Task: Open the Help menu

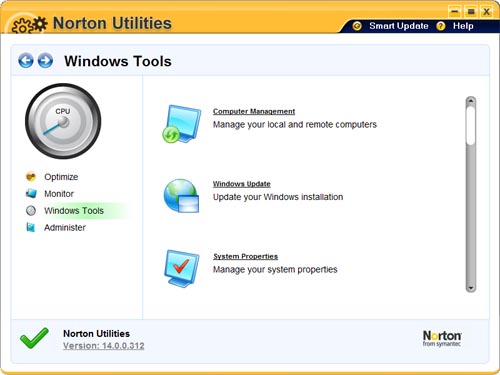Action: [463, 26]
